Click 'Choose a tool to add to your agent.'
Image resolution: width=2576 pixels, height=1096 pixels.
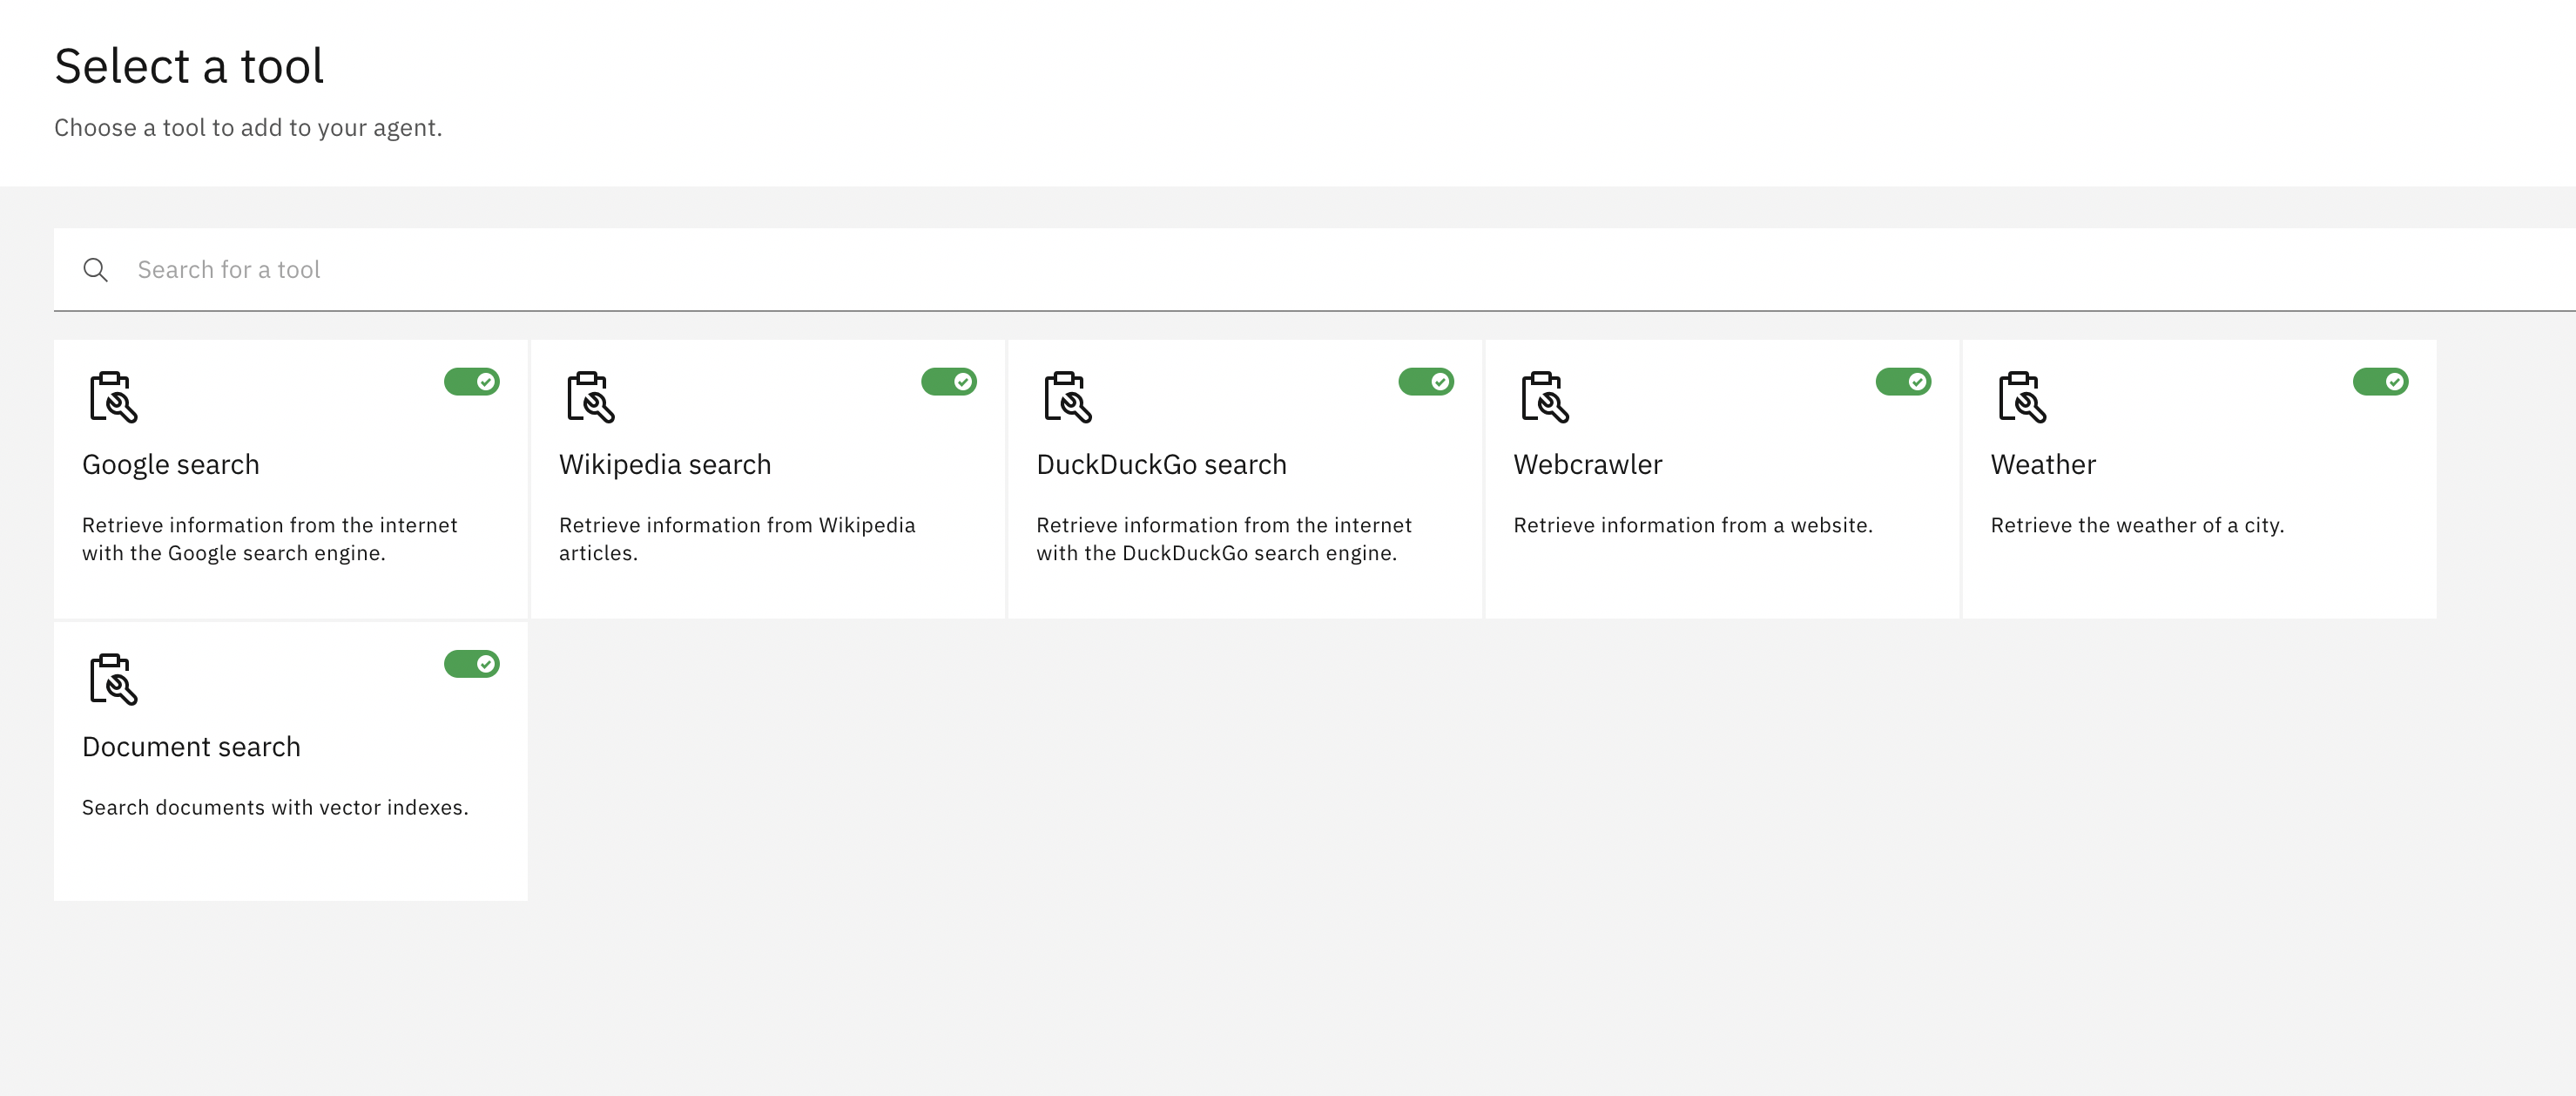(x=248, y=128)
